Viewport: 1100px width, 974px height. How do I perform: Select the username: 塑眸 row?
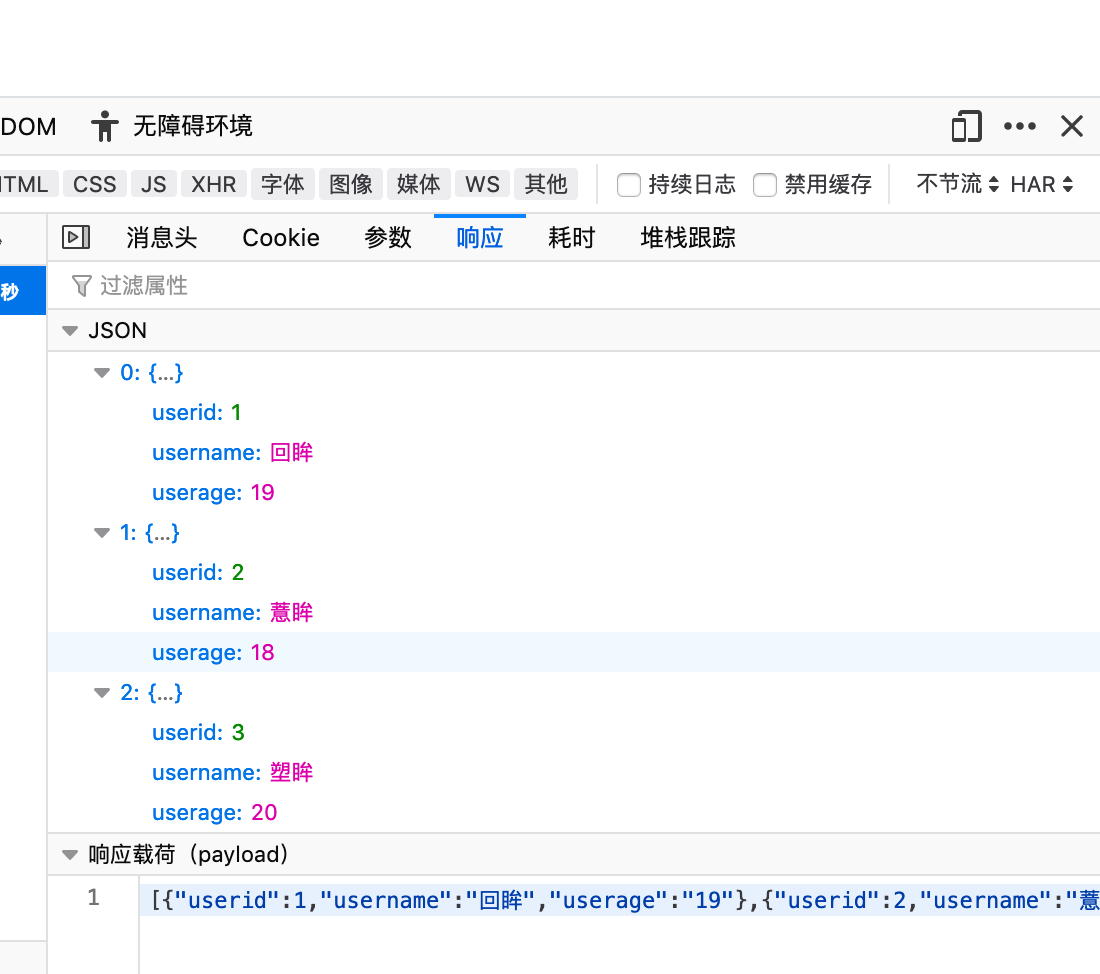click(x=574, y=773)
